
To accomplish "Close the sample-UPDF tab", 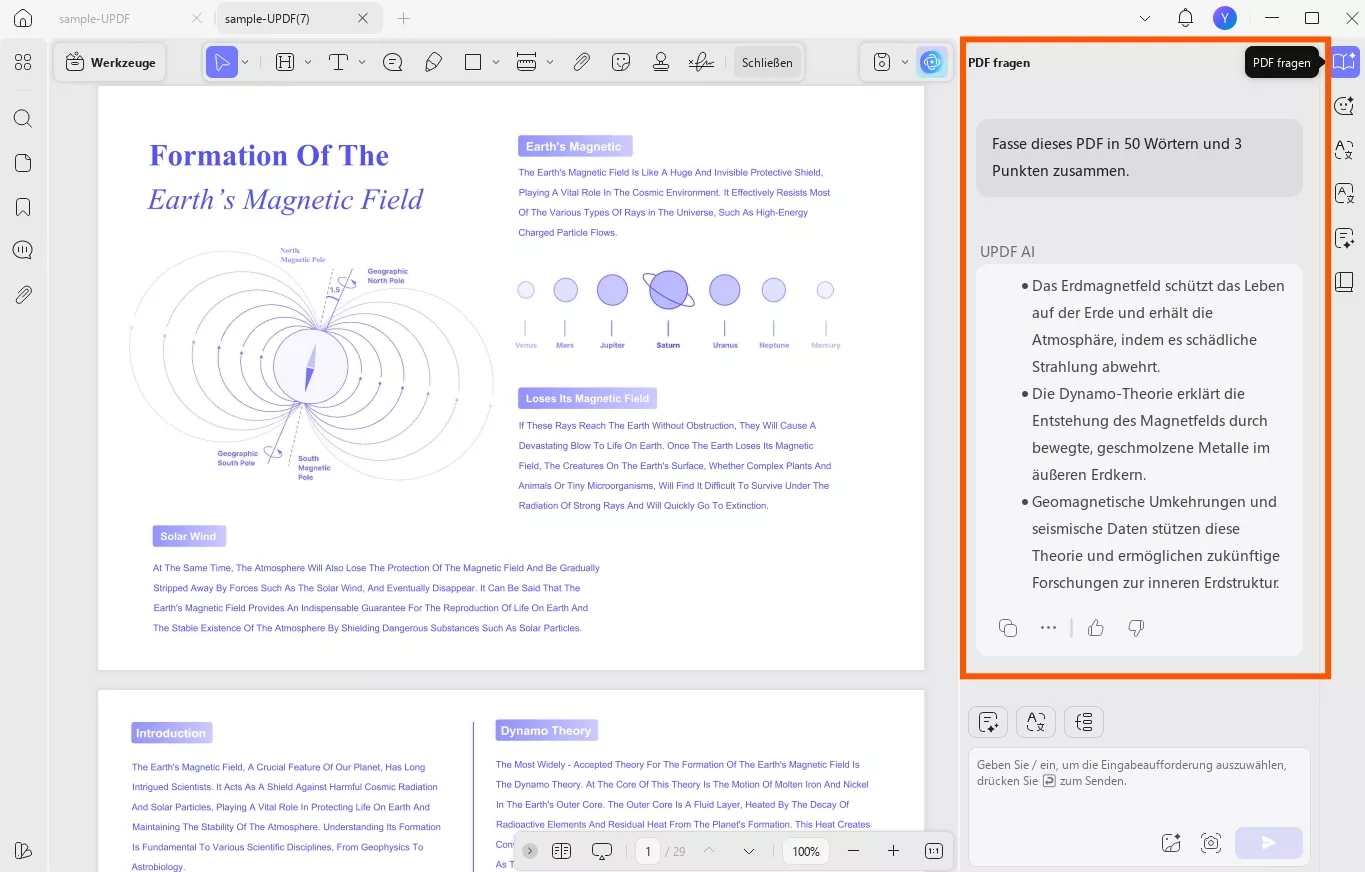I will point(197,18).
